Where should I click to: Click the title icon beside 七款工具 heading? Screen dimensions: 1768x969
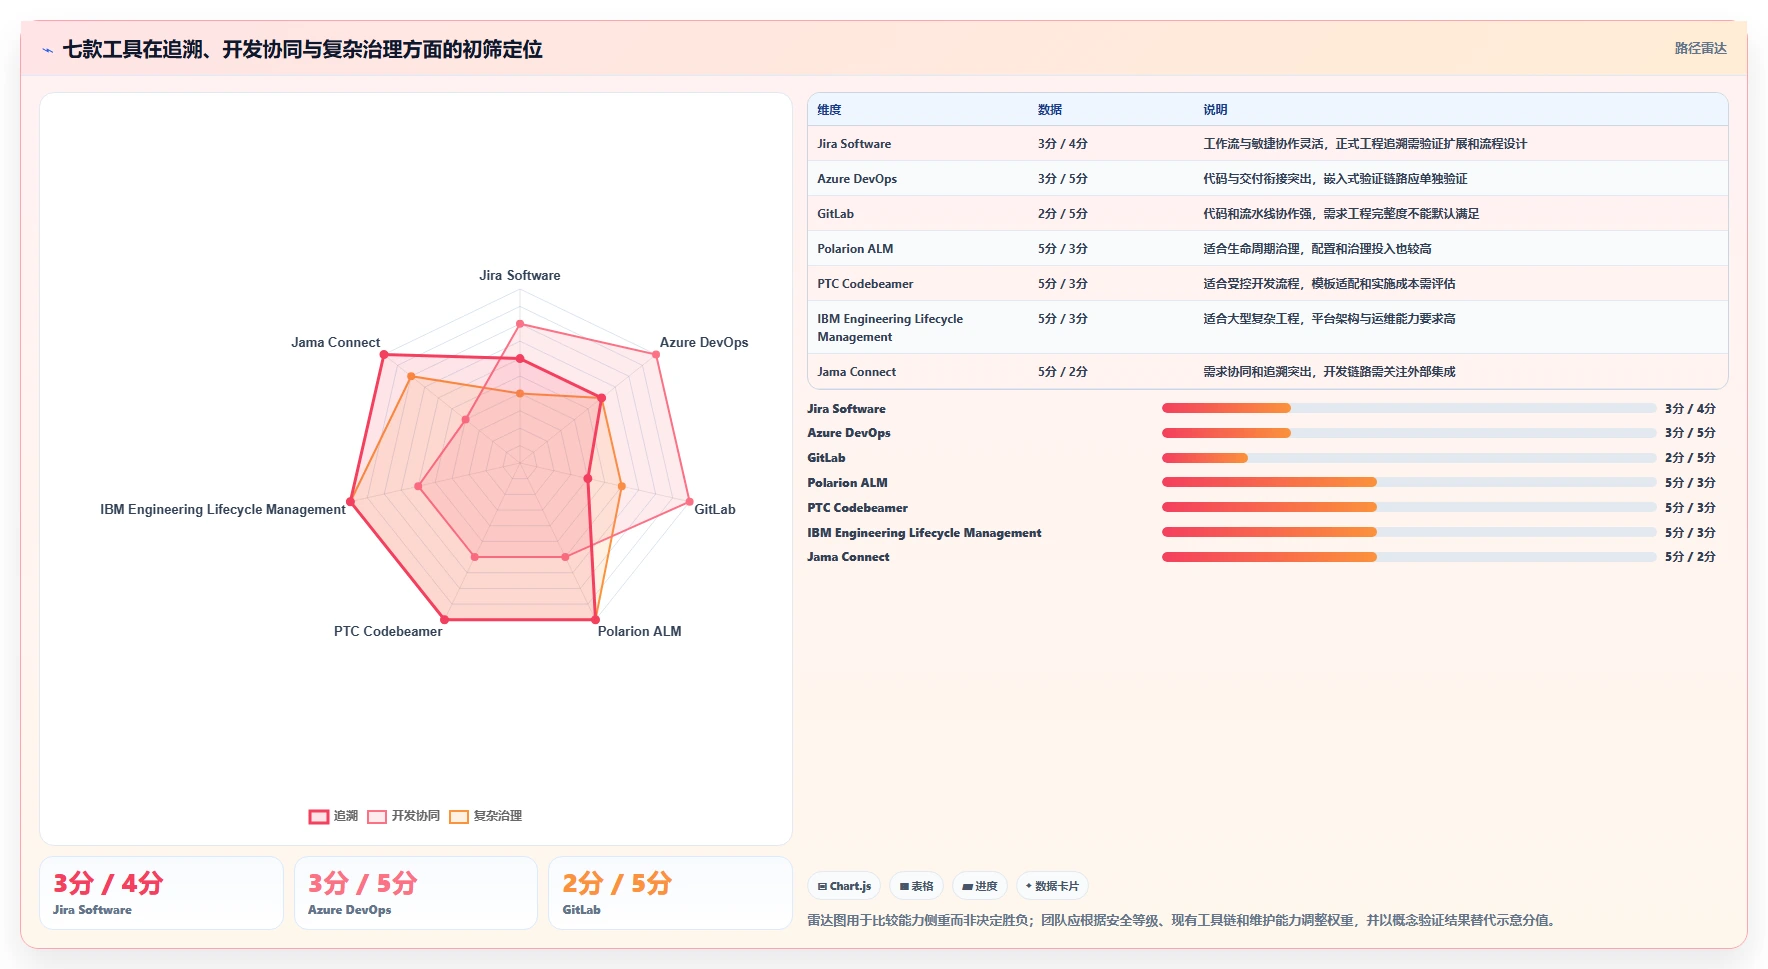coord(47,50)
